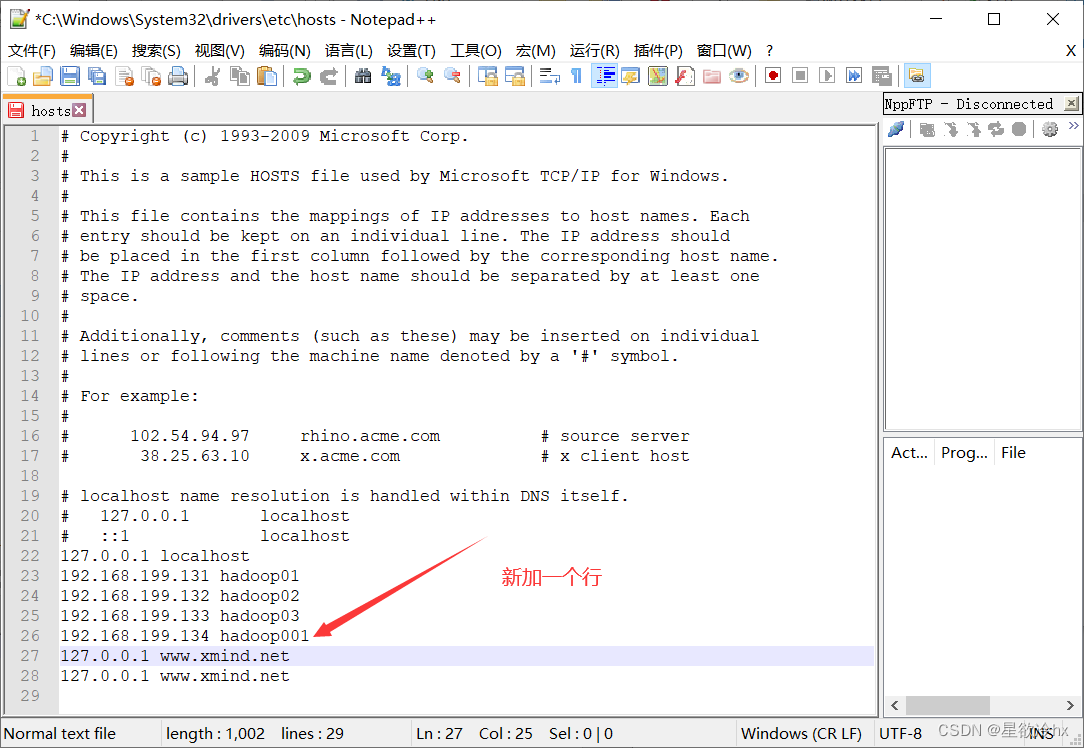
Task: Open the 运行(R) menu
Action: pyautogui.click(x=594, y=50)
